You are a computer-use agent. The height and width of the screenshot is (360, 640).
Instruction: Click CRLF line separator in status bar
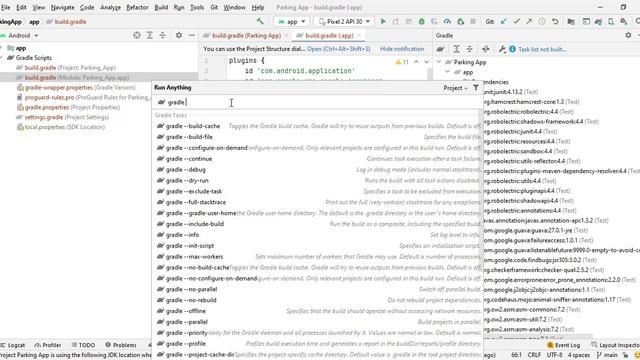tap(534, 355)
